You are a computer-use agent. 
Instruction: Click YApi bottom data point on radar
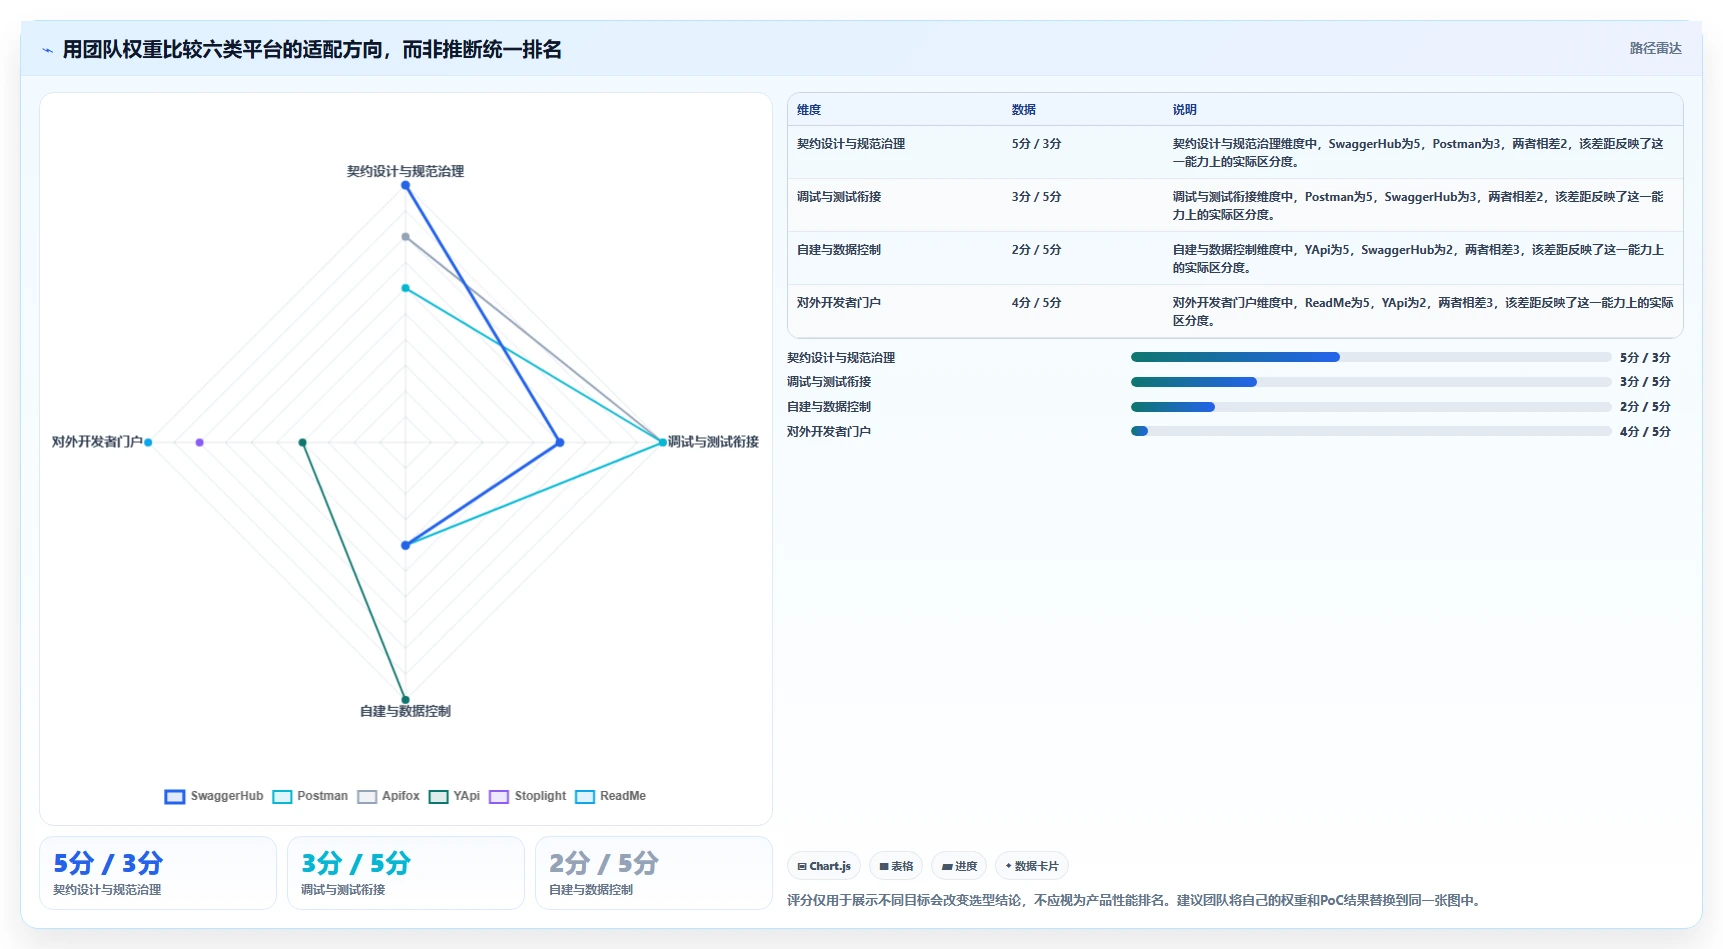(405, 699)
